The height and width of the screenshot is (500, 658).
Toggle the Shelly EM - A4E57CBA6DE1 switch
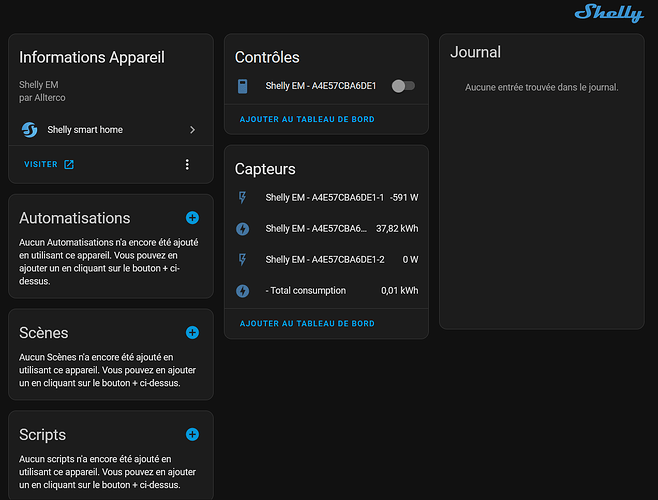pyautogui.click(x=403, y=86)
